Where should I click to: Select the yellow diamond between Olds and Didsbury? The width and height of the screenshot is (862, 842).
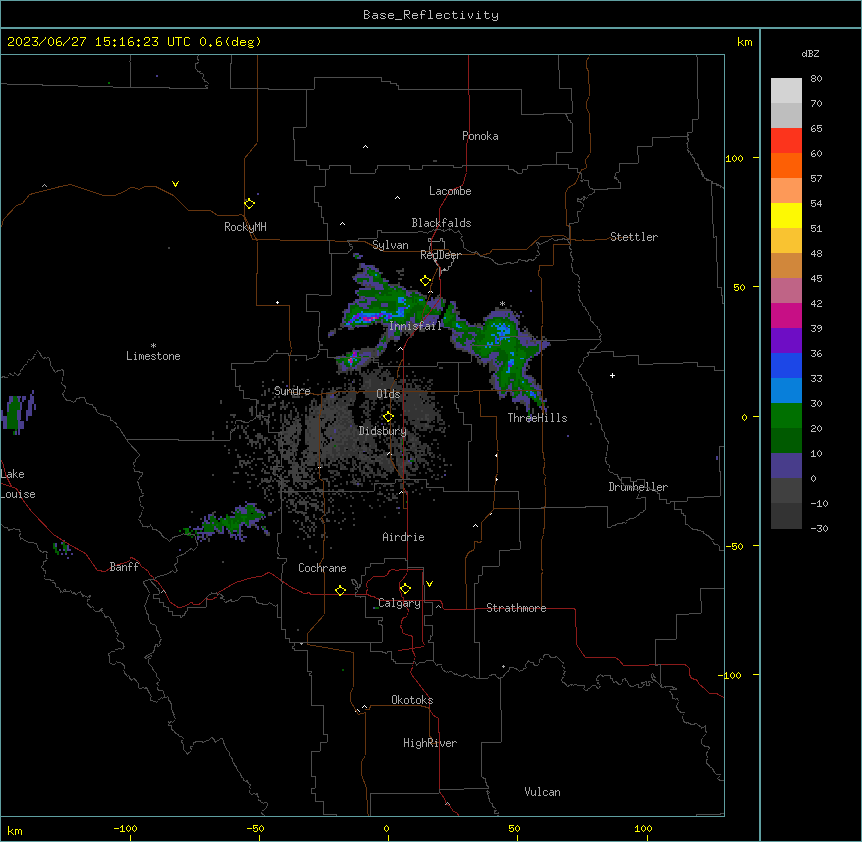(388, 417)
